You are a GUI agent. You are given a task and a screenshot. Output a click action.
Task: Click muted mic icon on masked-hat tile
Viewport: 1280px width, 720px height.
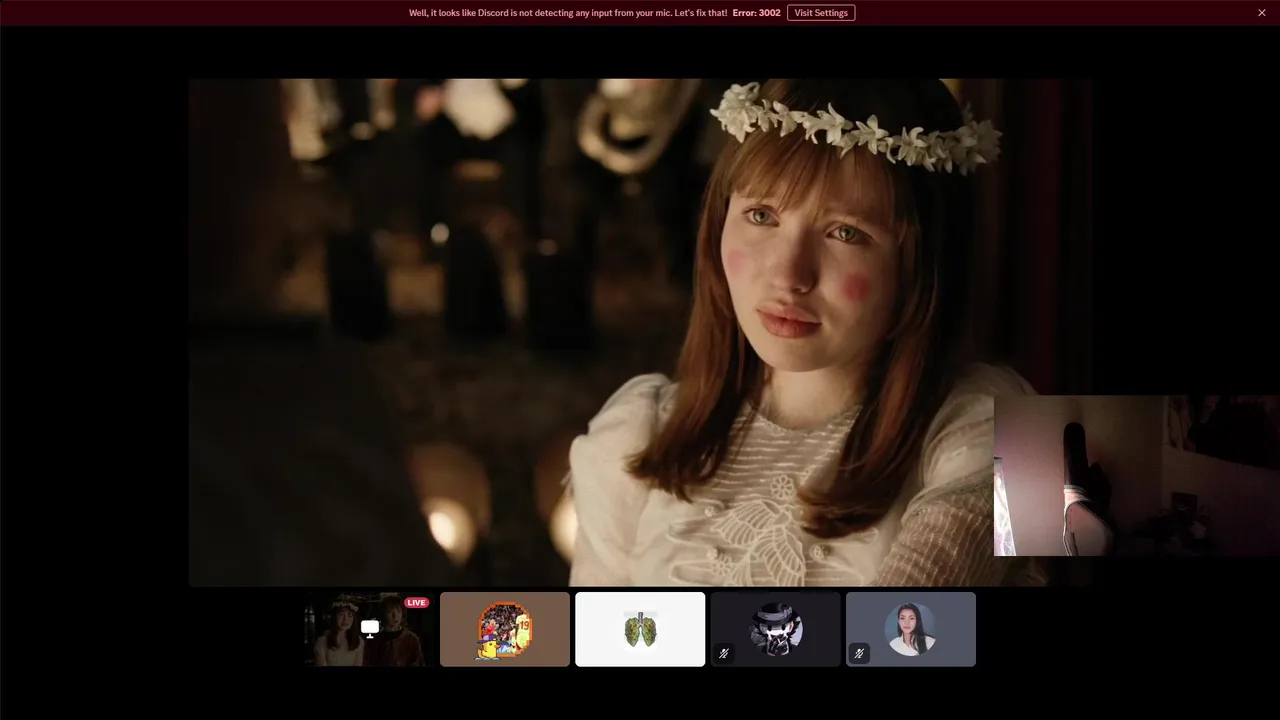[x=724, y=653]
